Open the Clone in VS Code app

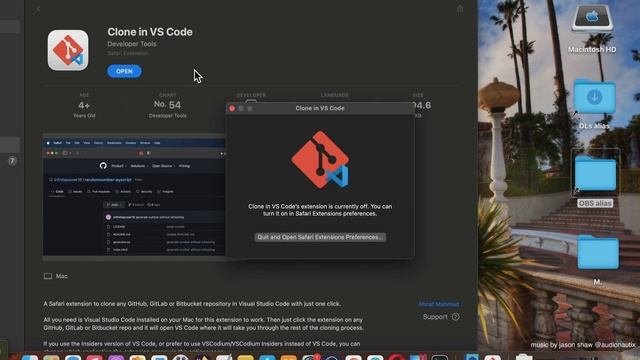[124, 71]
